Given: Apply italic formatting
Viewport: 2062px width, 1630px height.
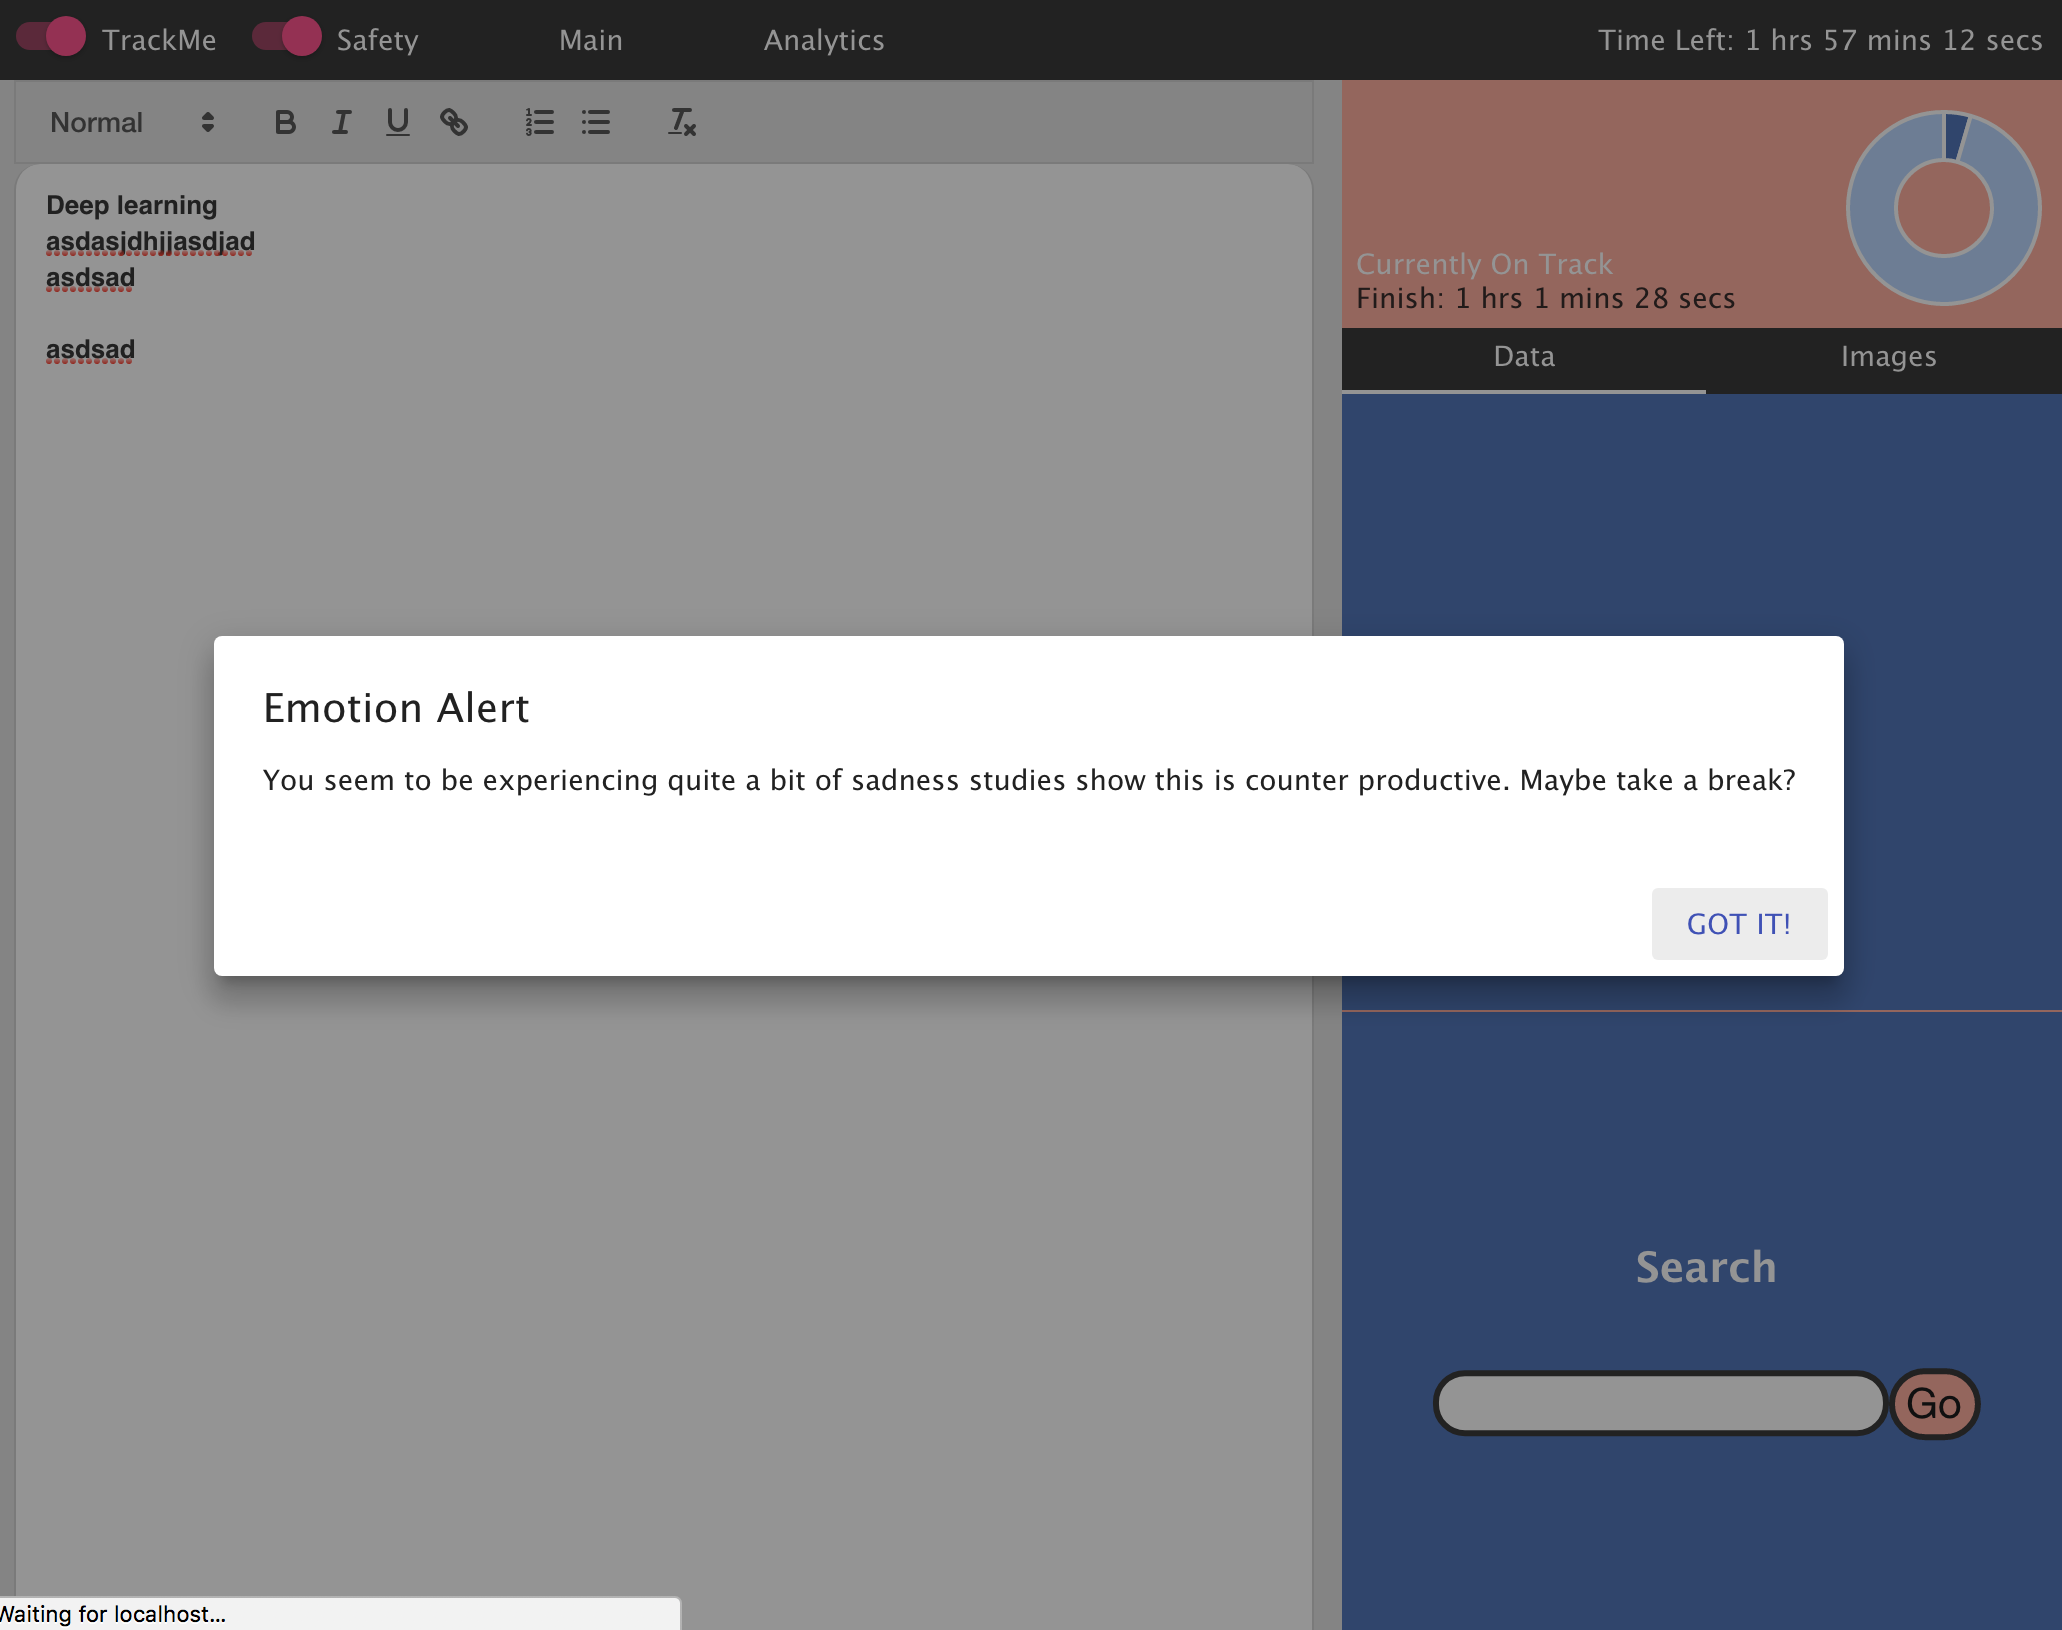Looking at the screenshot, I should (x=341, y=122).
